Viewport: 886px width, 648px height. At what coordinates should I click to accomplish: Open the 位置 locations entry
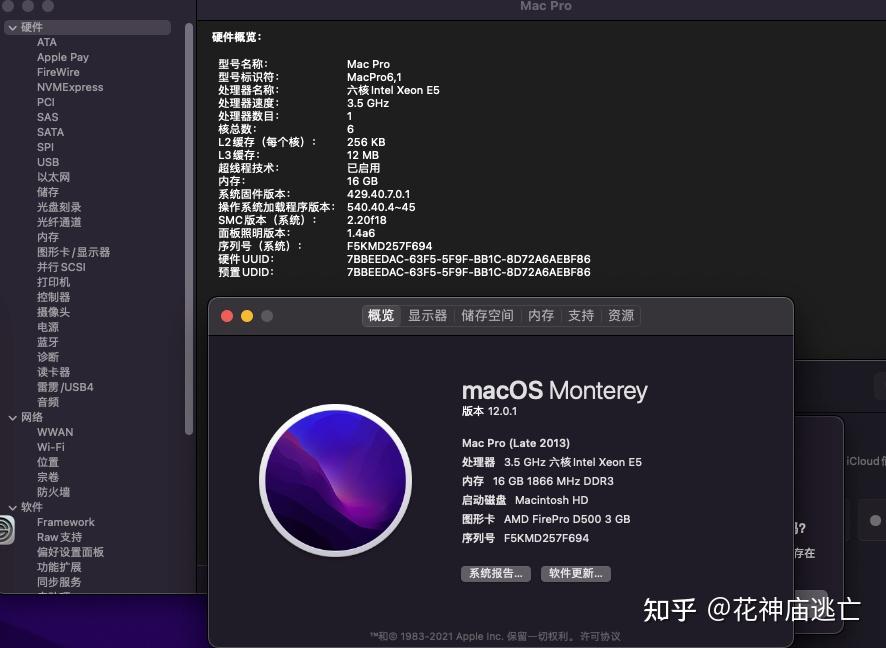tap(48, 462)
